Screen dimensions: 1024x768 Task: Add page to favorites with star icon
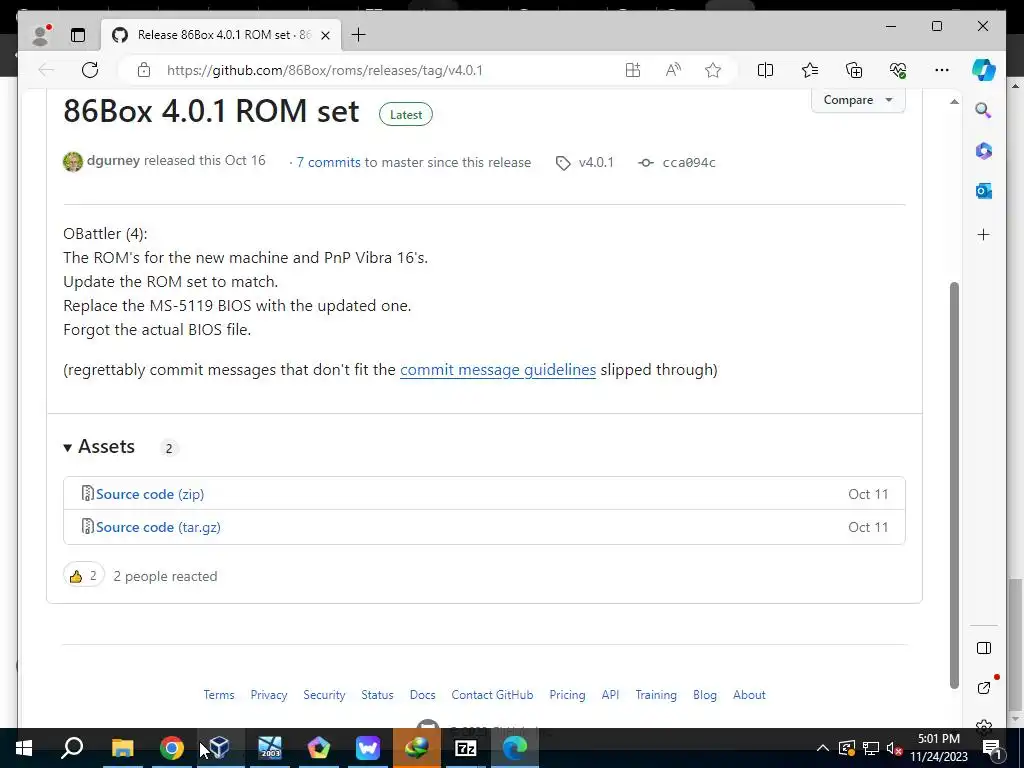click(713, 70)
